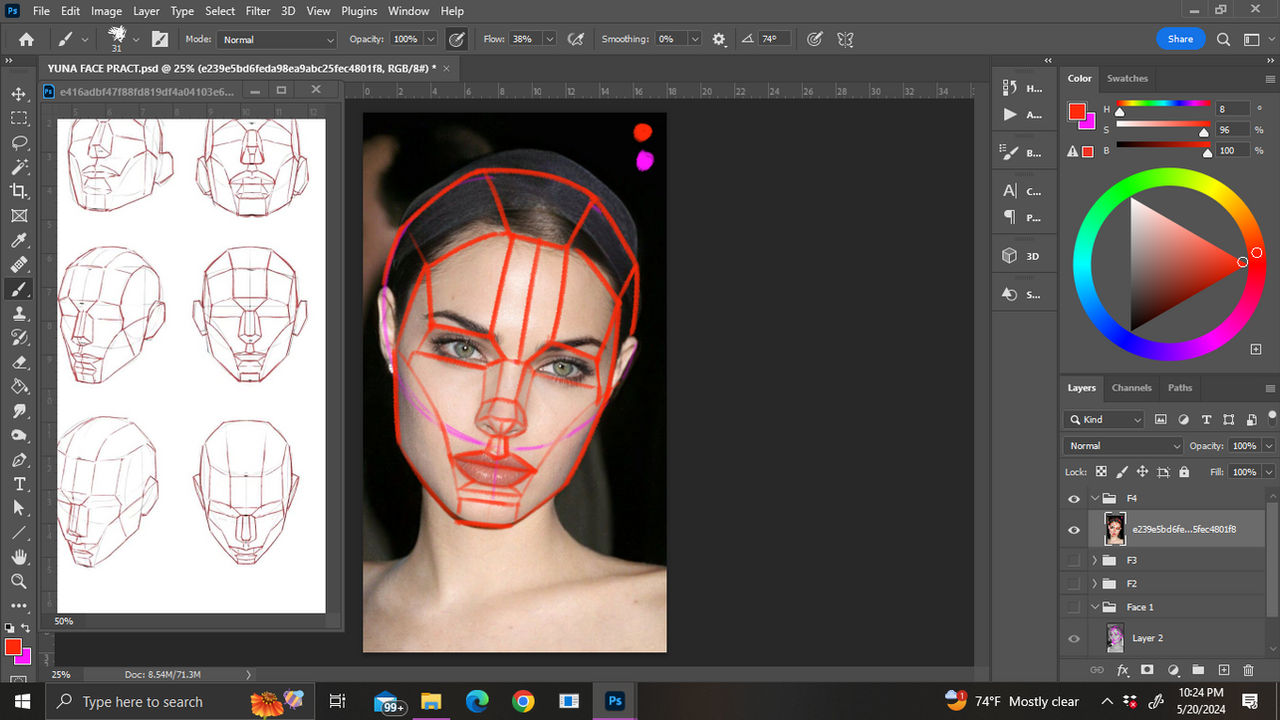This screenshot has height=720, width=1280.
Task: Show the F3 group
Action: pos(1074,560)
